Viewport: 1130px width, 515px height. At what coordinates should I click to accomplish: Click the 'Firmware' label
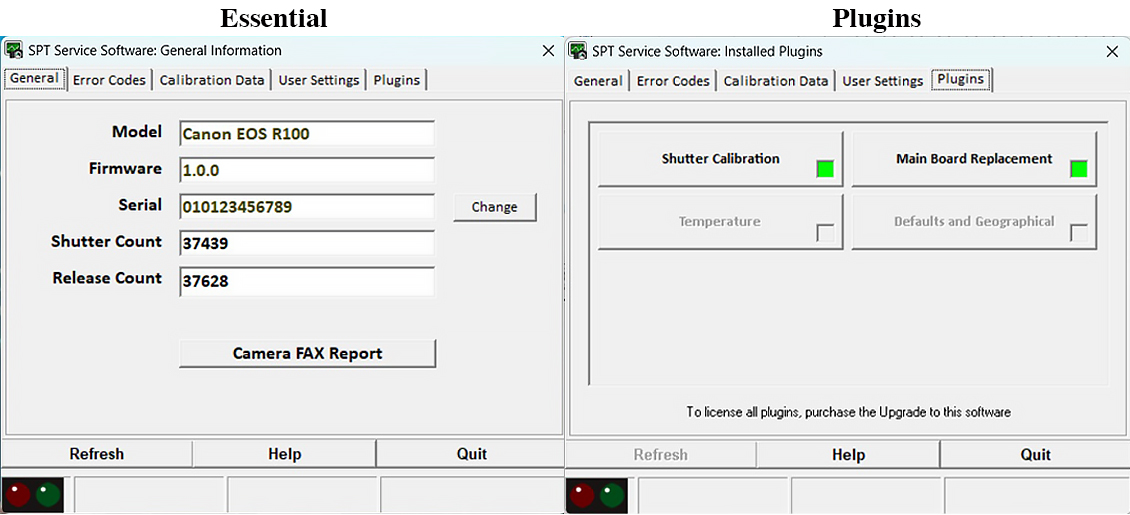click(x=125, y=169)
